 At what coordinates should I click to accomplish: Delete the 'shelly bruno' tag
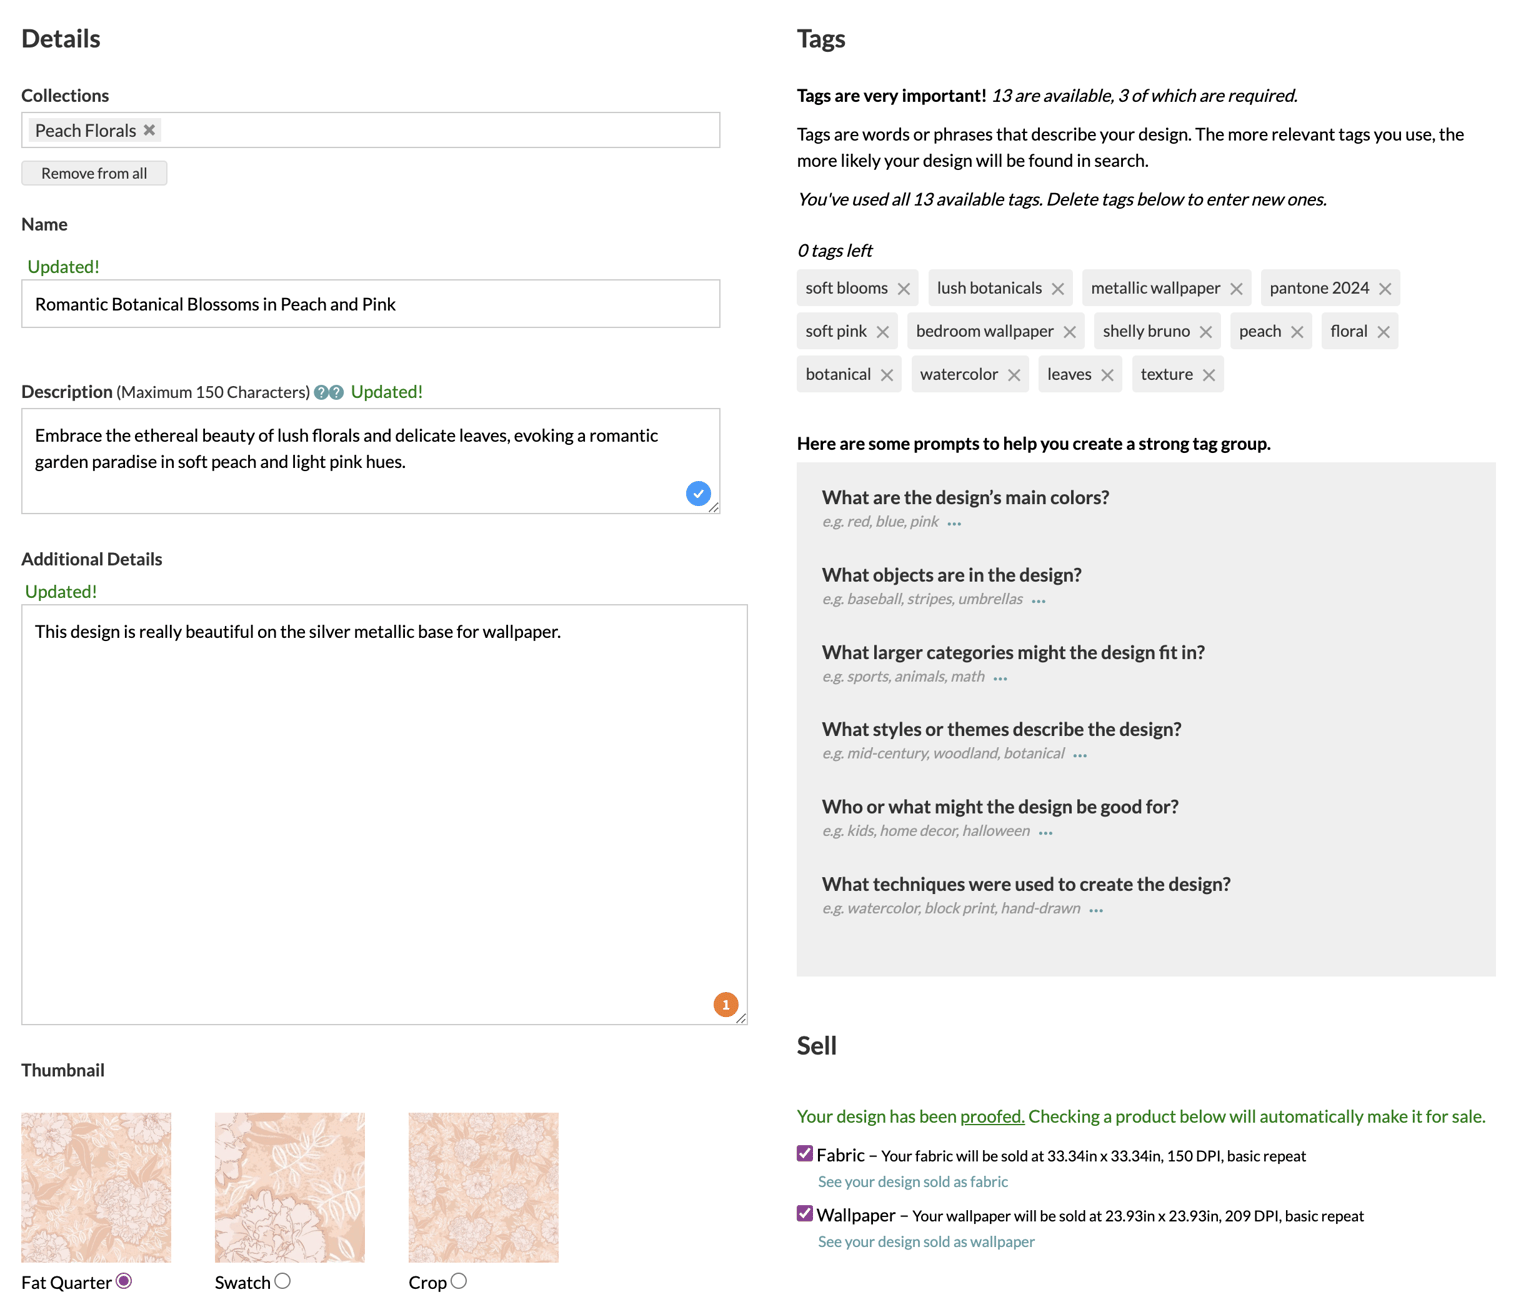[1206, 332]
